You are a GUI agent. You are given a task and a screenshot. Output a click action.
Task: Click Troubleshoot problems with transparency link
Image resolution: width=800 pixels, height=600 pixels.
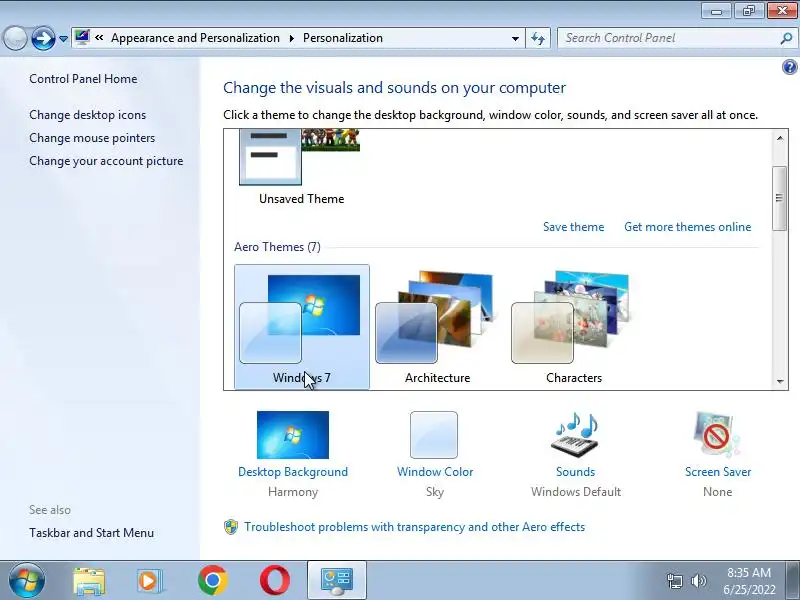point(414,527)
